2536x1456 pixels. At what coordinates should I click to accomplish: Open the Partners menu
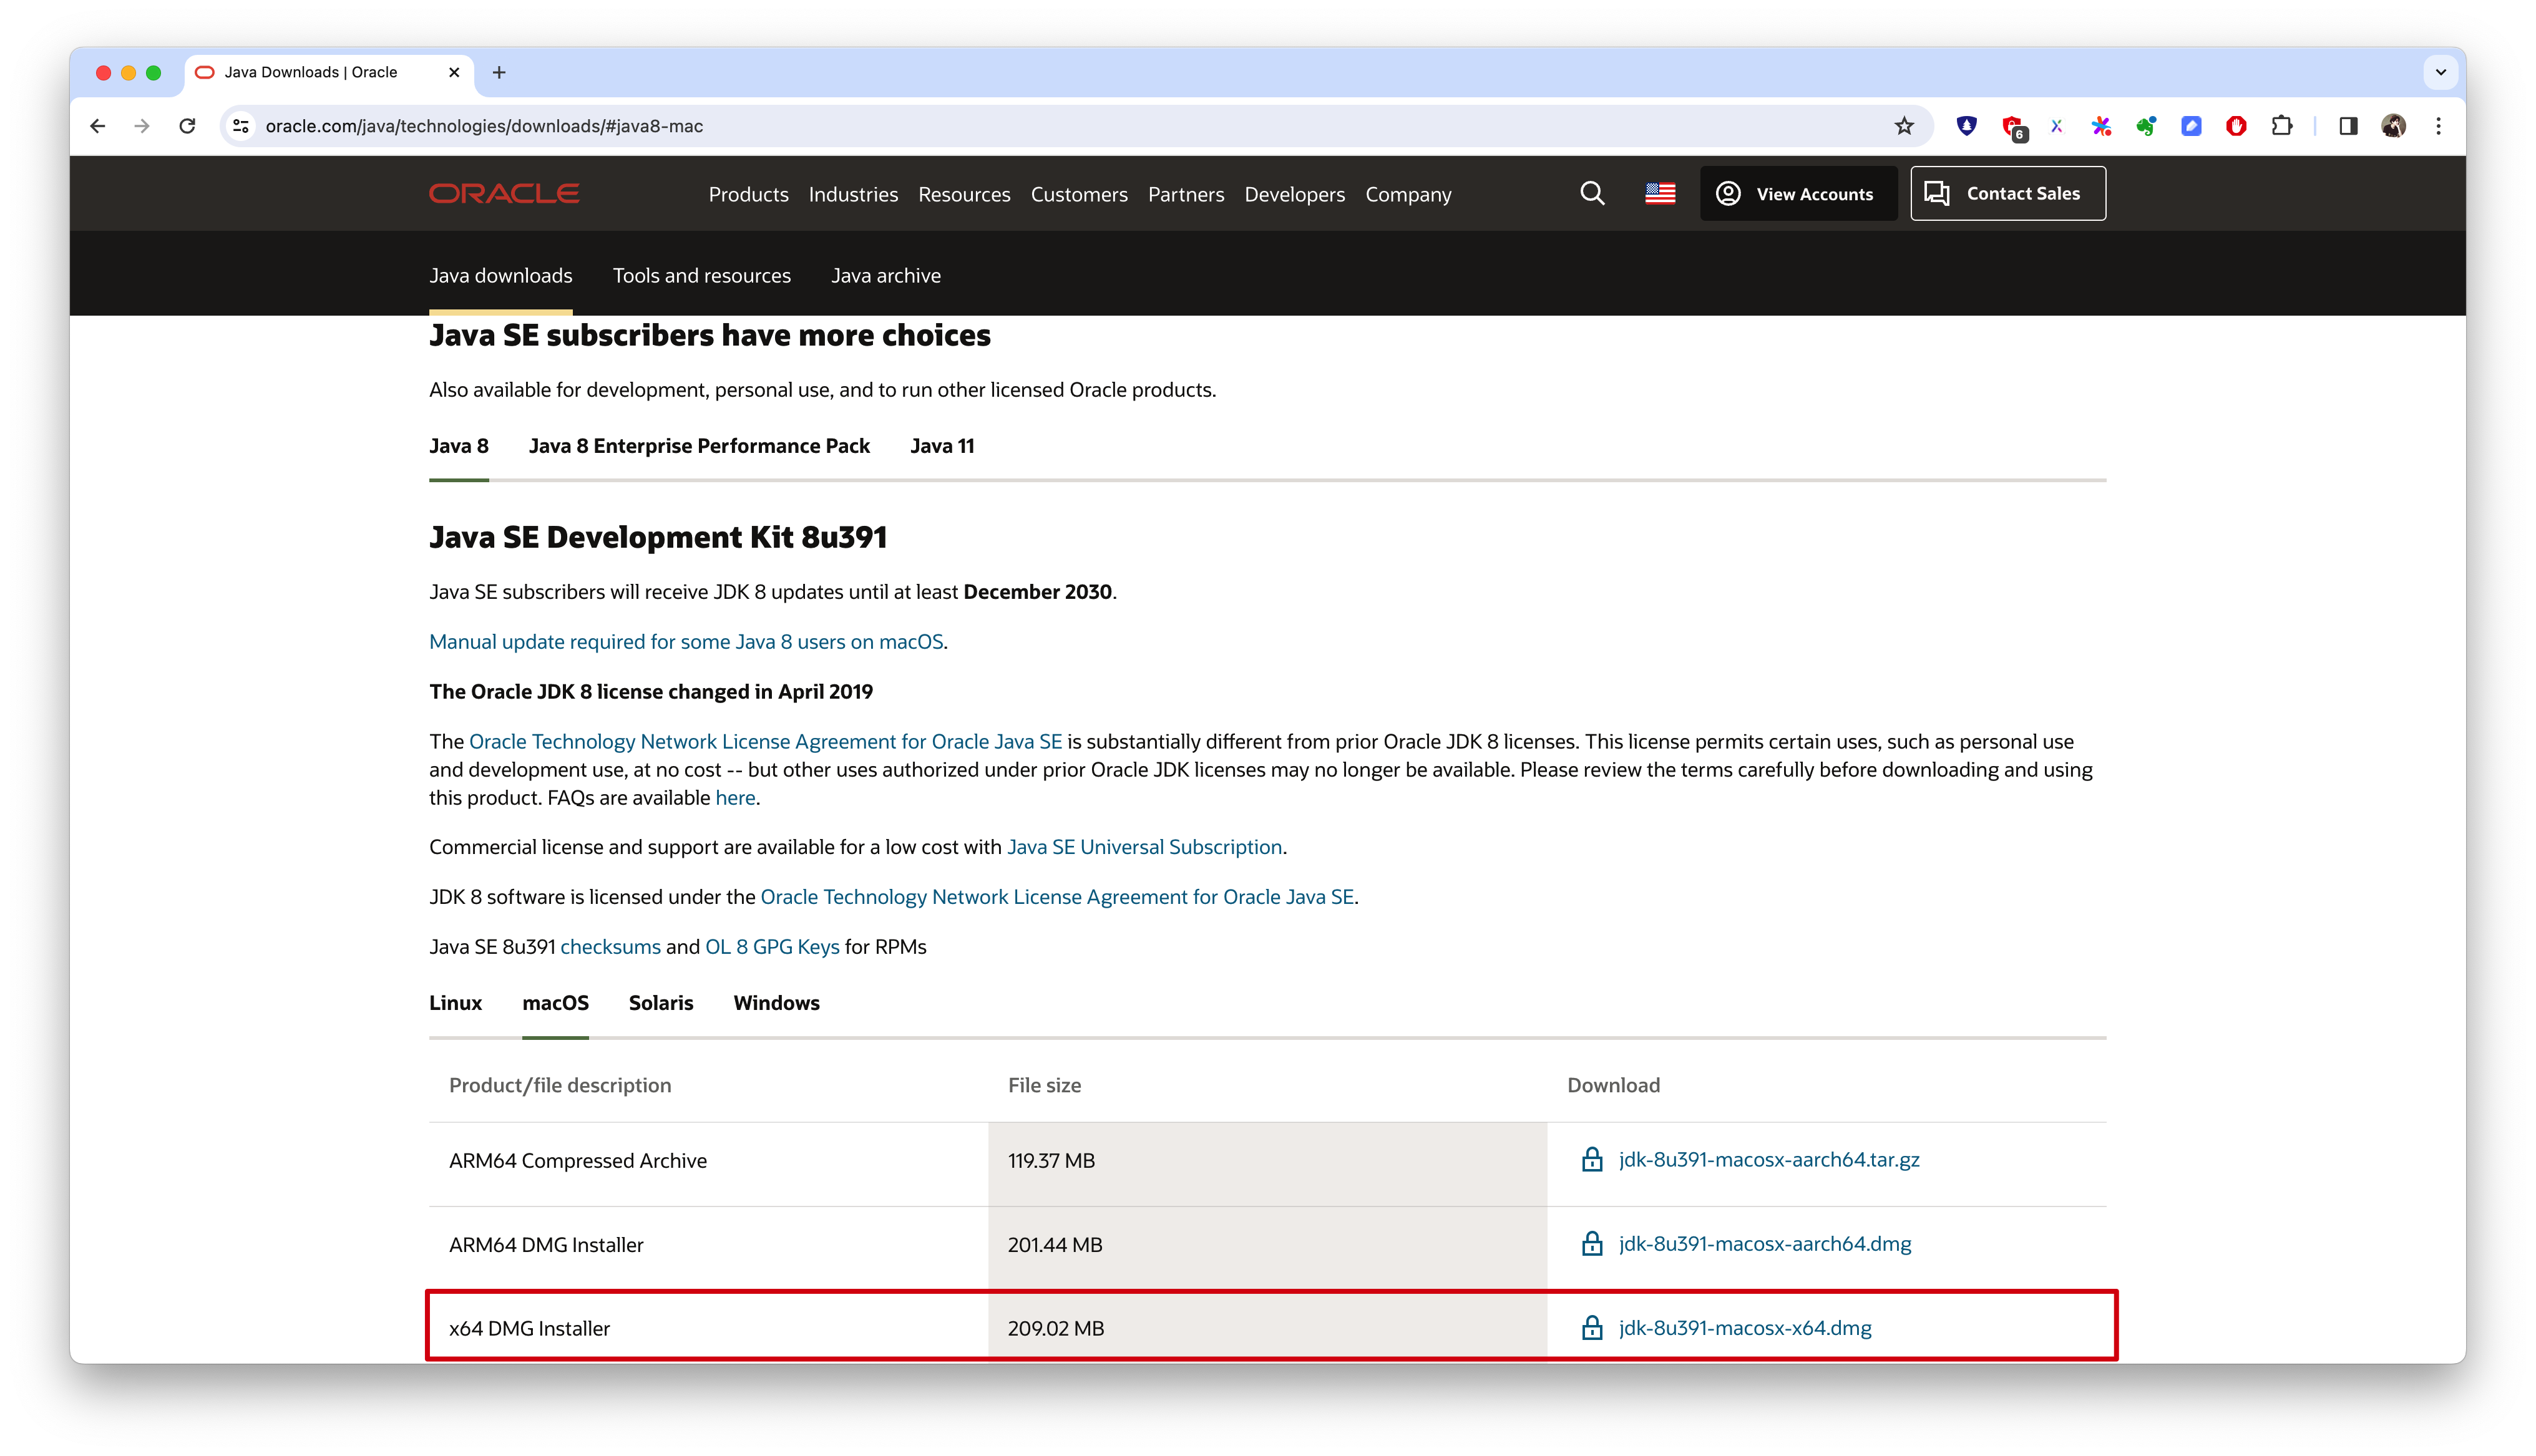(x=1186, y=194)
